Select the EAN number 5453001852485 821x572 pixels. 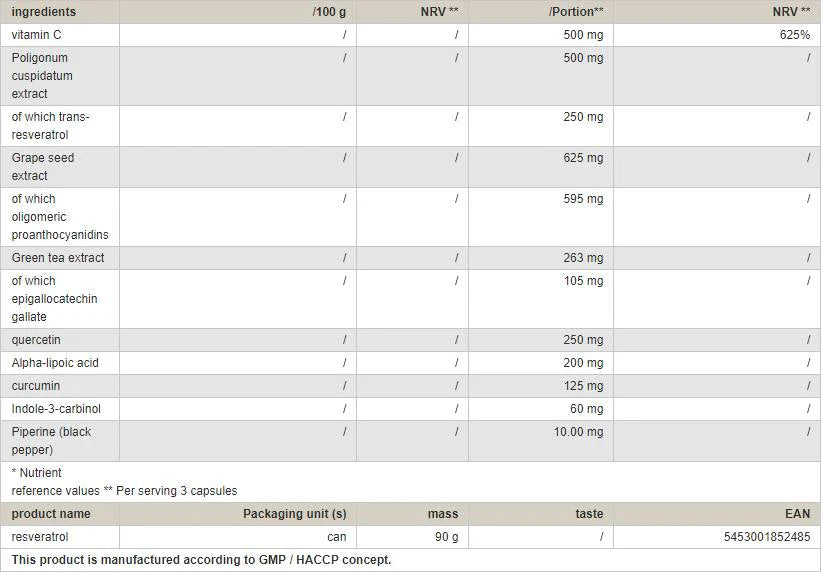(x=766, y=537)
